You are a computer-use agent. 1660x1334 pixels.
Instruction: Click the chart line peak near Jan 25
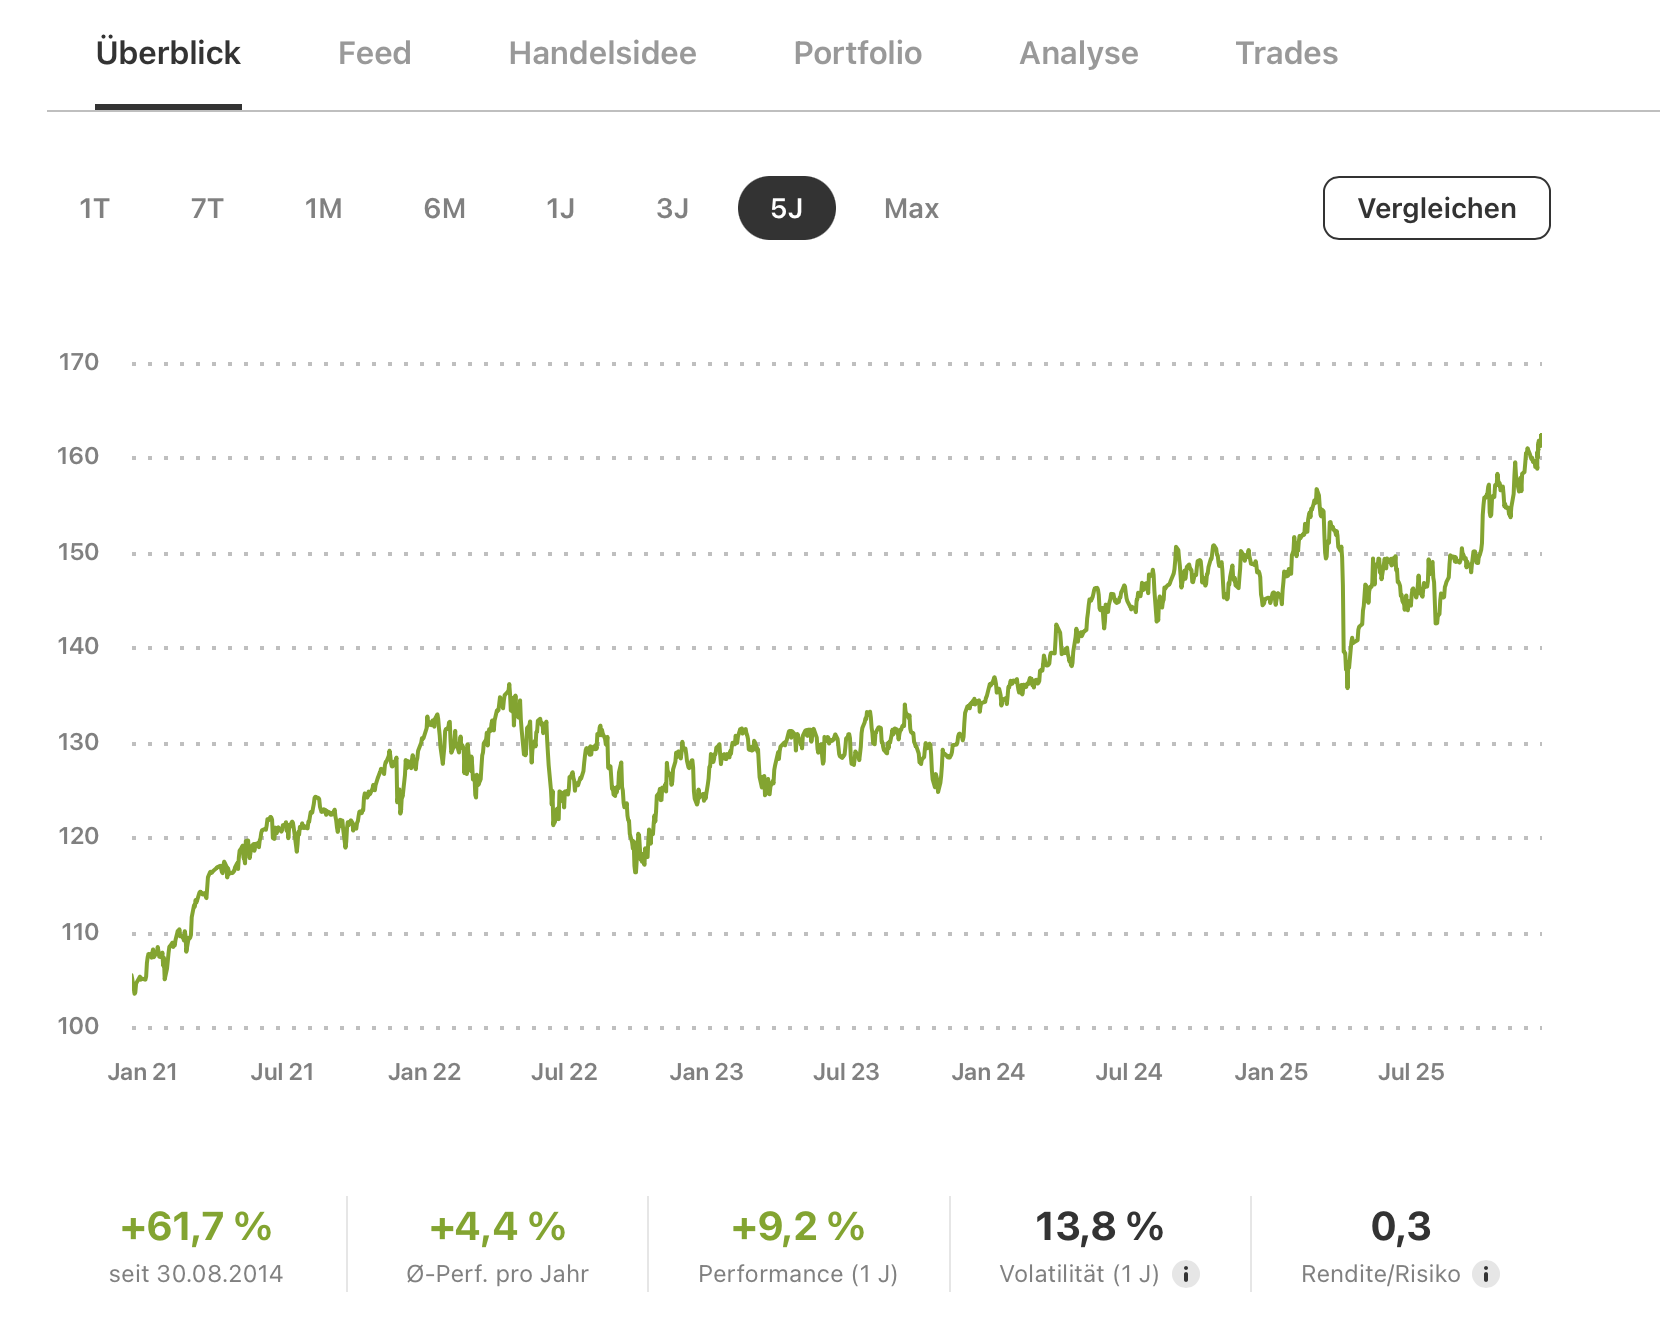coord(1317,490)
